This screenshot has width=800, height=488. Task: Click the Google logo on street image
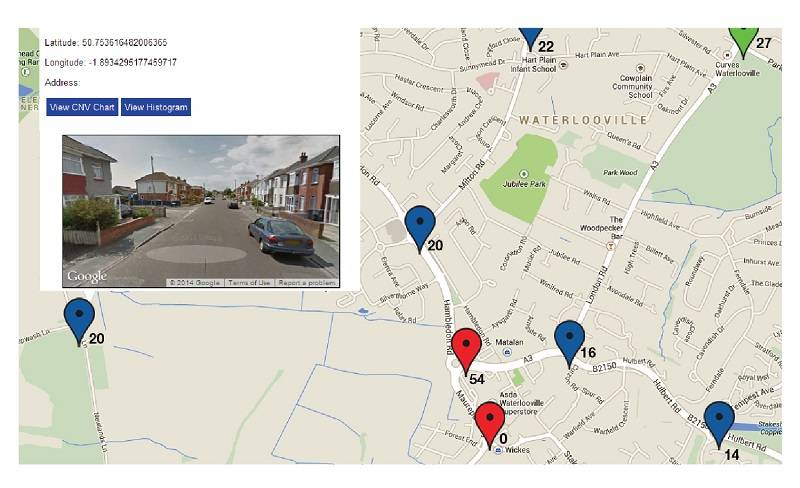pyautogui.click(x=87, y=277)
